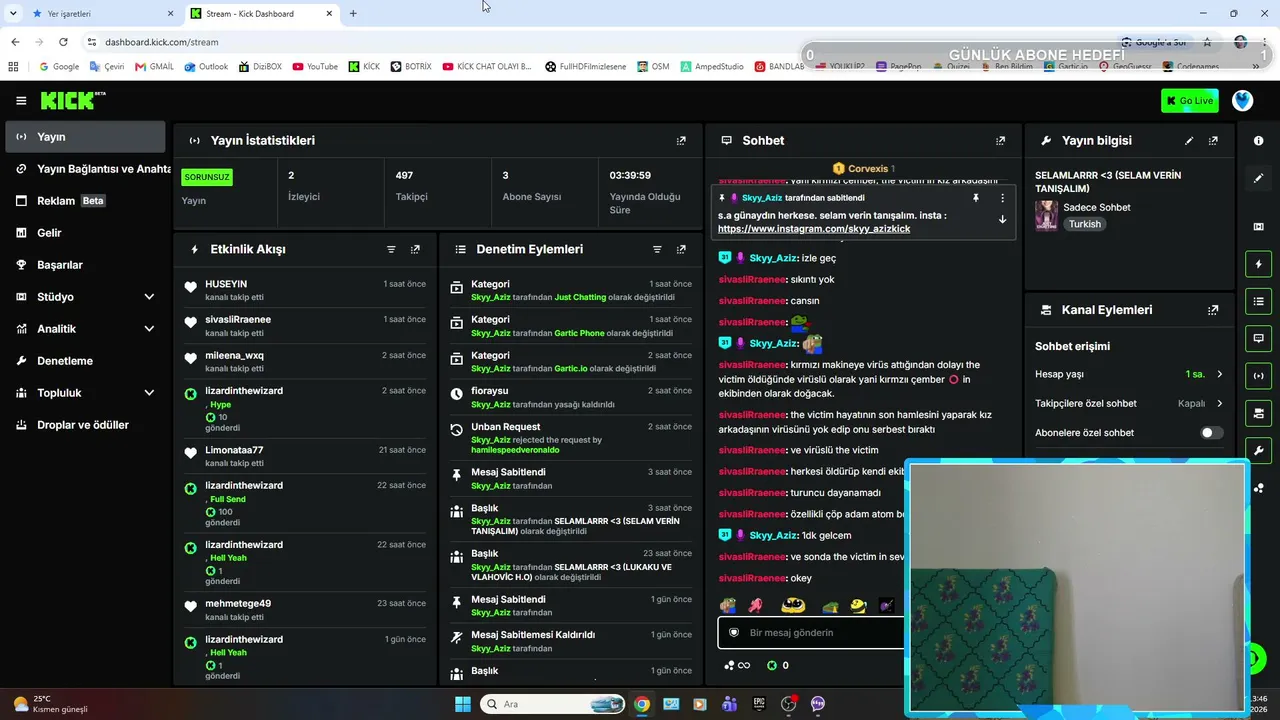Click the Go Live button
The width and height of the screenshot is (1280, 720).
pyautogui.click(x=1190, y=101)
